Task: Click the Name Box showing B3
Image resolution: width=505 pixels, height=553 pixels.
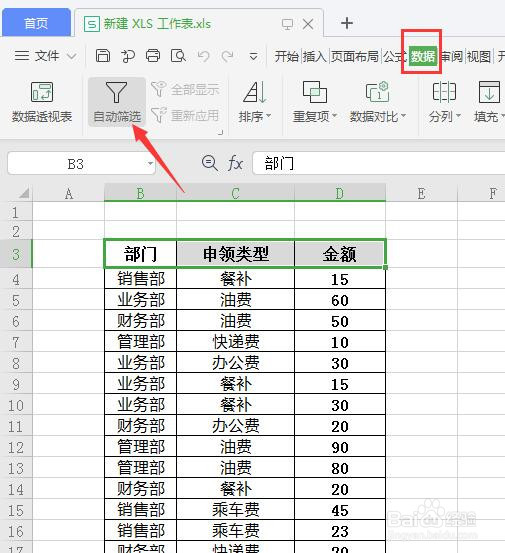Action: 81,163
